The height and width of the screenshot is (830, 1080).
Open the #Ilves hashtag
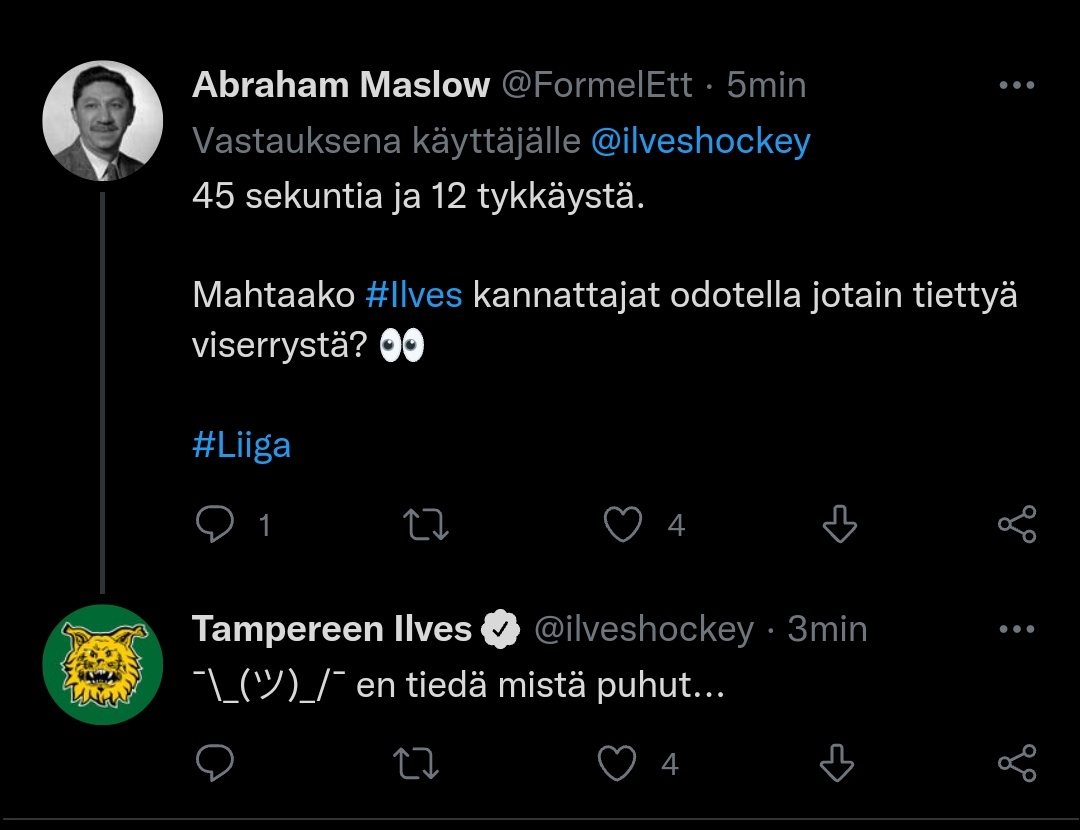[x=414, y=296]
